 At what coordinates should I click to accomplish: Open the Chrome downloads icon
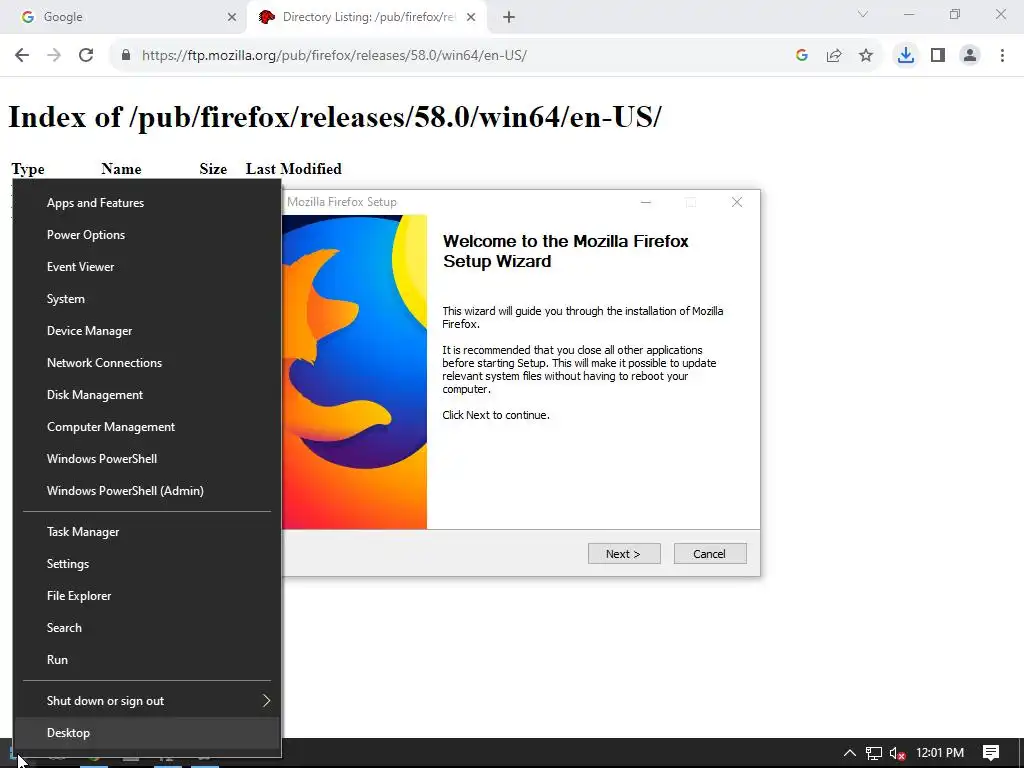[x=906, y=56]
